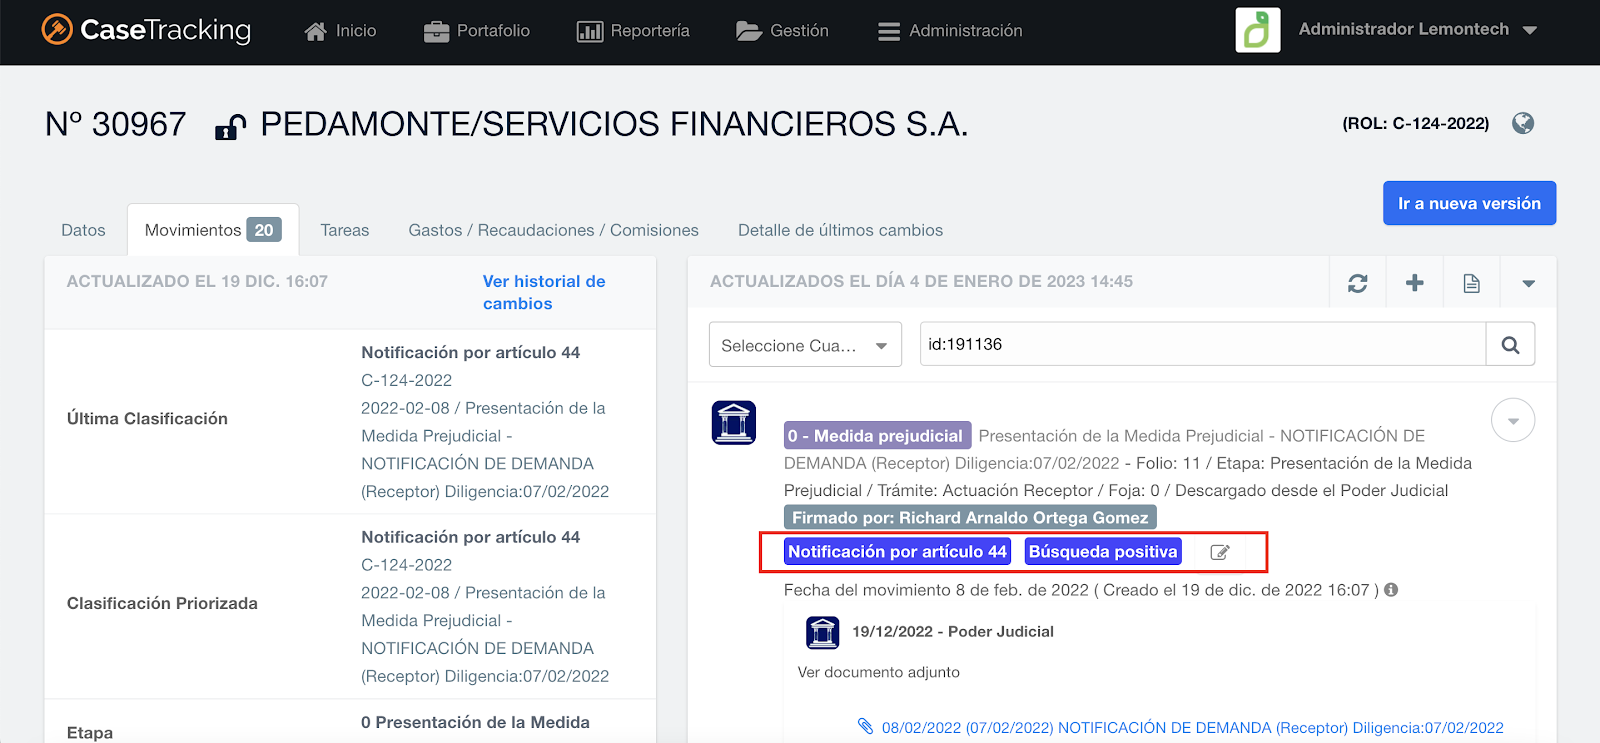Click the 0 - Medida prejudicial tag
This screenshot has height=743, width=1600.
click(x=877, y=436)
